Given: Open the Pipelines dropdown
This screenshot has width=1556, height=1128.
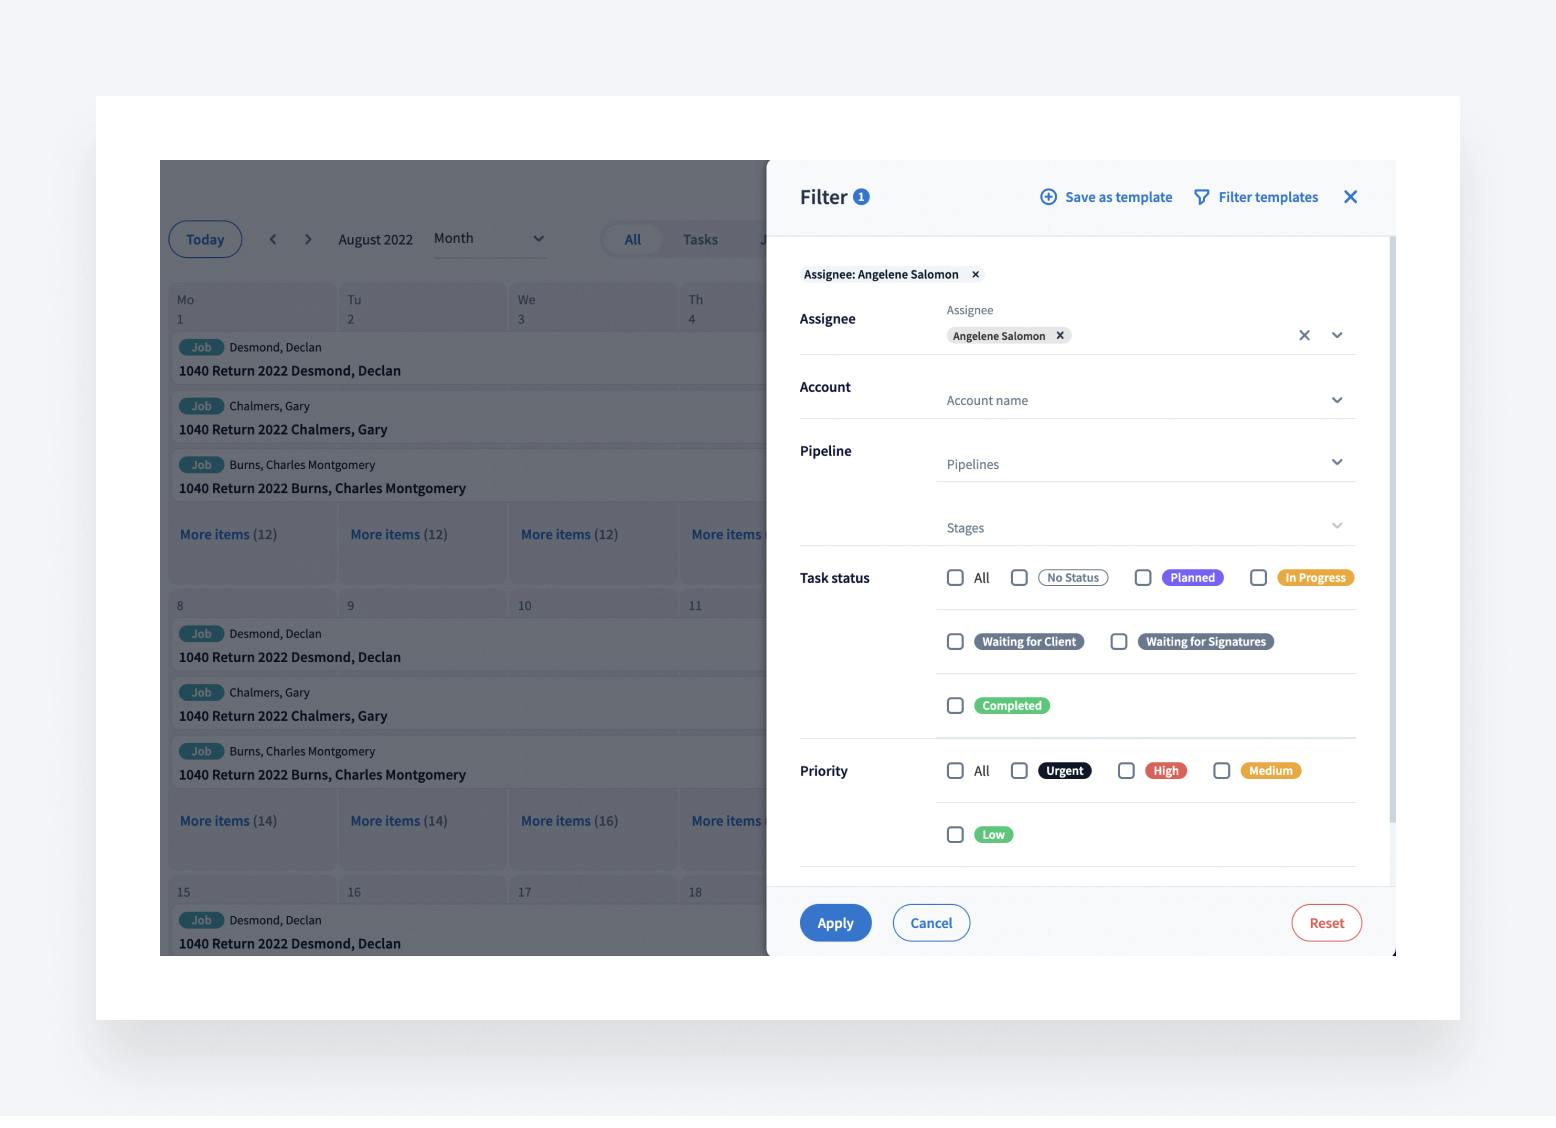Looking at the screenshot, I should (1337, 462).
